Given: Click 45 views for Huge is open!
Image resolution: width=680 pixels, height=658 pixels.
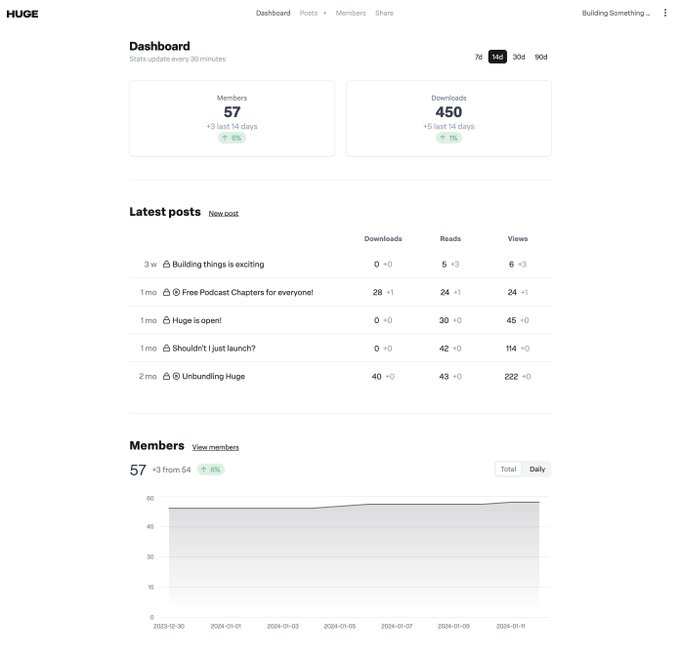Looking at the screenshot, I should [511, 320].
